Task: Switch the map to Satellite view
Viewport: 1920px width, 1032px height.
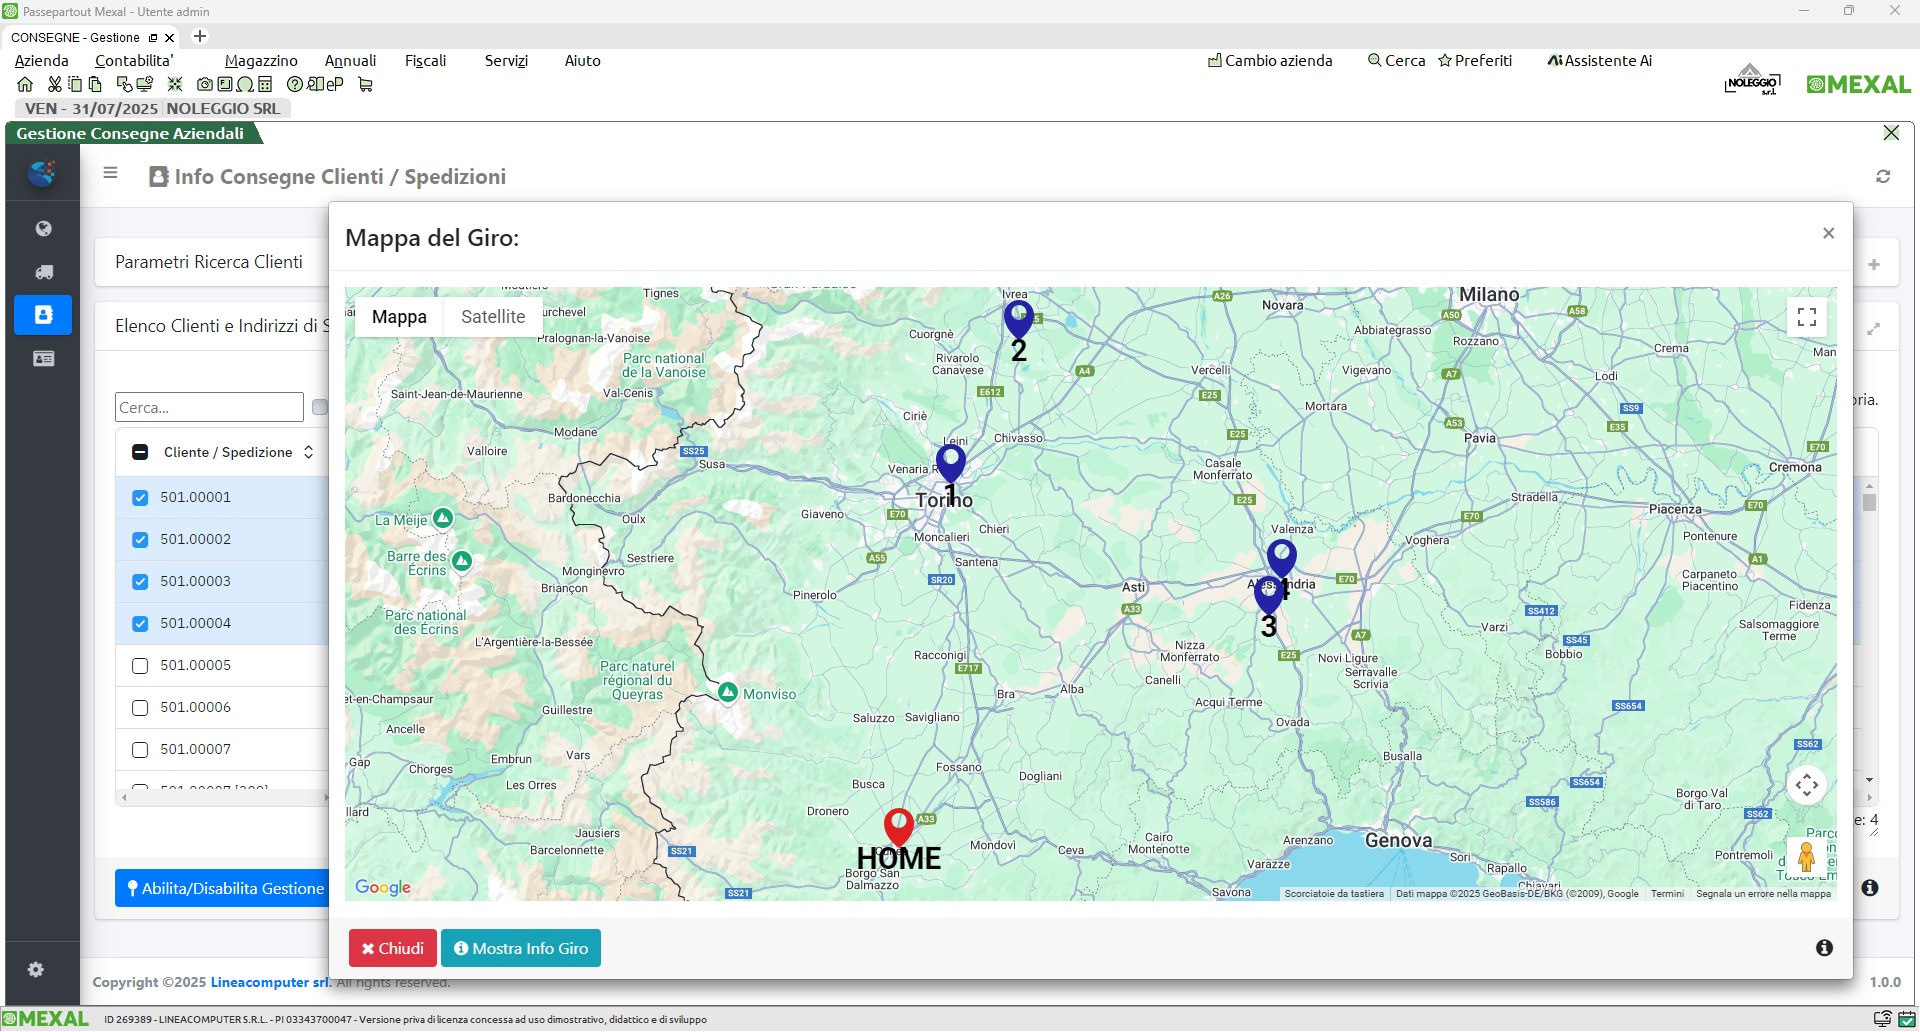Action: click(x=492, y=317)
